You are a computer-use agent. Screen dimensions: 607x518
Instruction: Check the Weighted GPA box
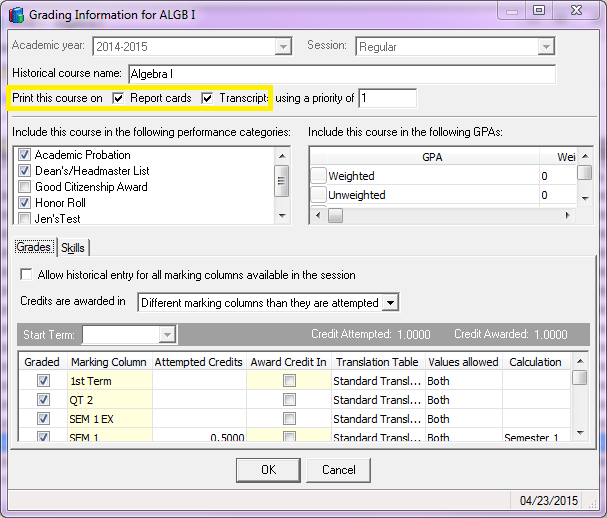point(319,175)
